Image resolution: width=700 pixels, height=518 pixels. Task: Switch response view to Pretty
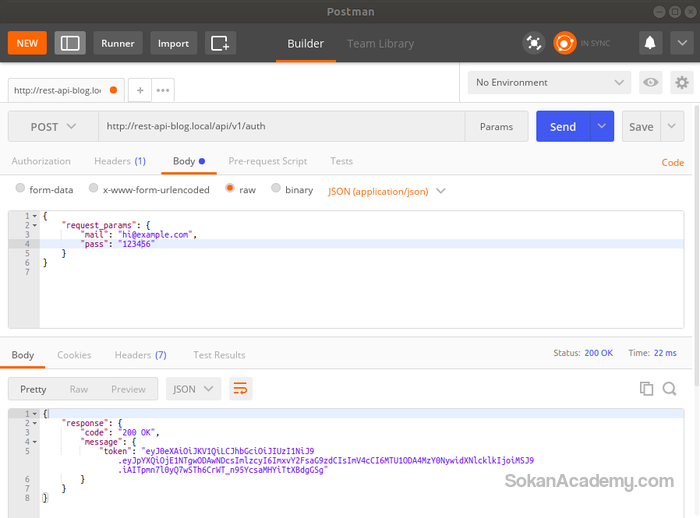33,389
